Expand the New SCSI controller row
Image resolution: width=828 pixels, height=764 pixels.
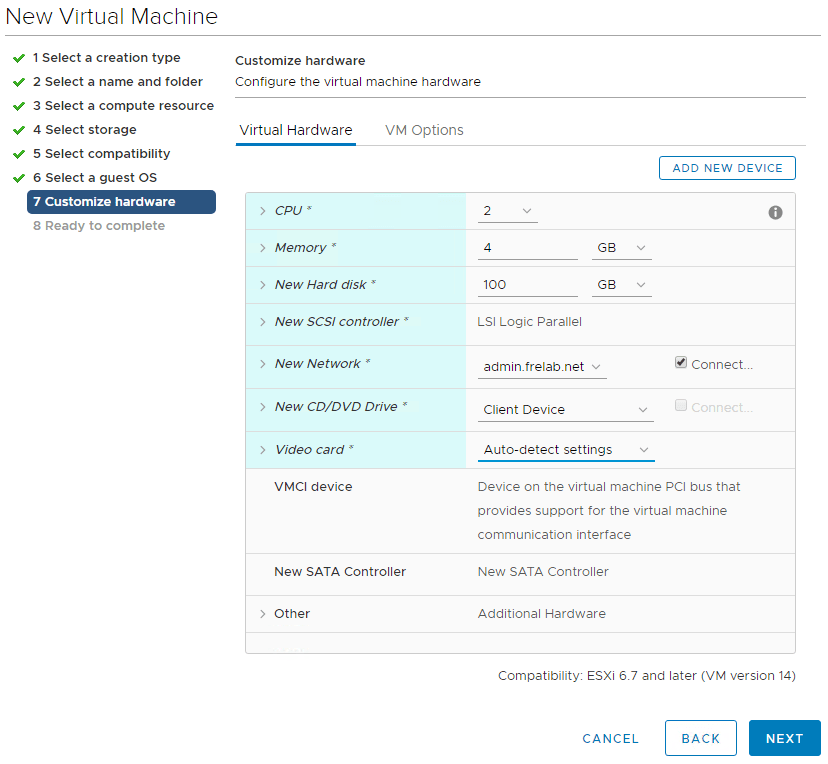262,322
